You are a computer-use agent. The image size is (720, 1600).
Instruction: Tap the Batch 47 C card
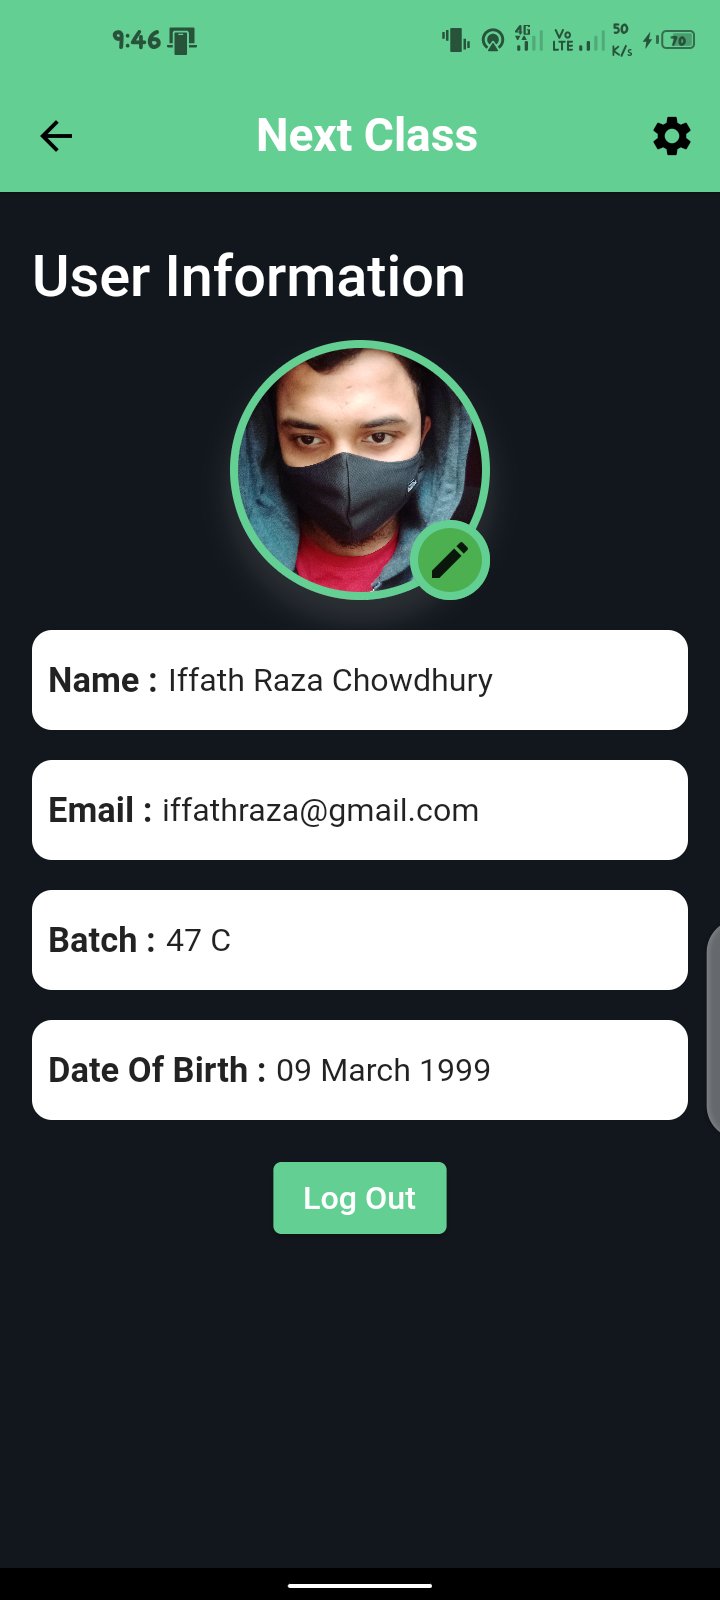pos(360,940)
